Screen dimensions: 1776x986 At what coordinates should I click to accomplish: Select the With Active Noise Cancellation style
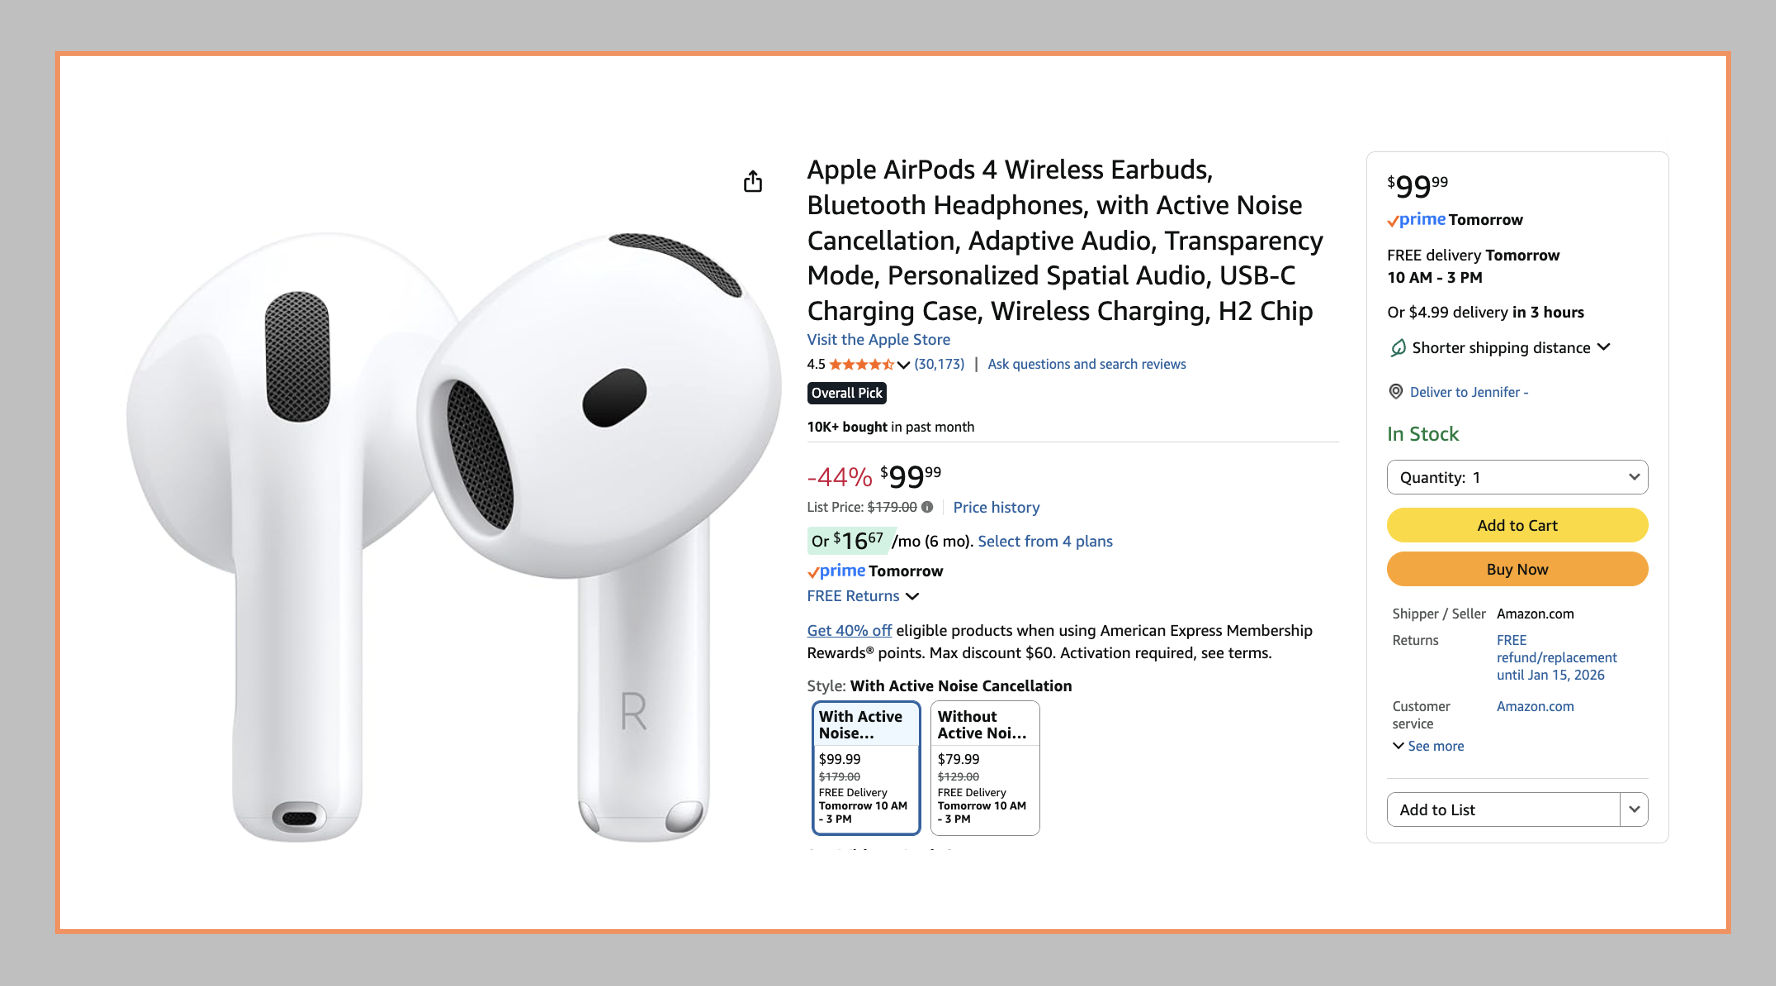click(x=866, y=767)
